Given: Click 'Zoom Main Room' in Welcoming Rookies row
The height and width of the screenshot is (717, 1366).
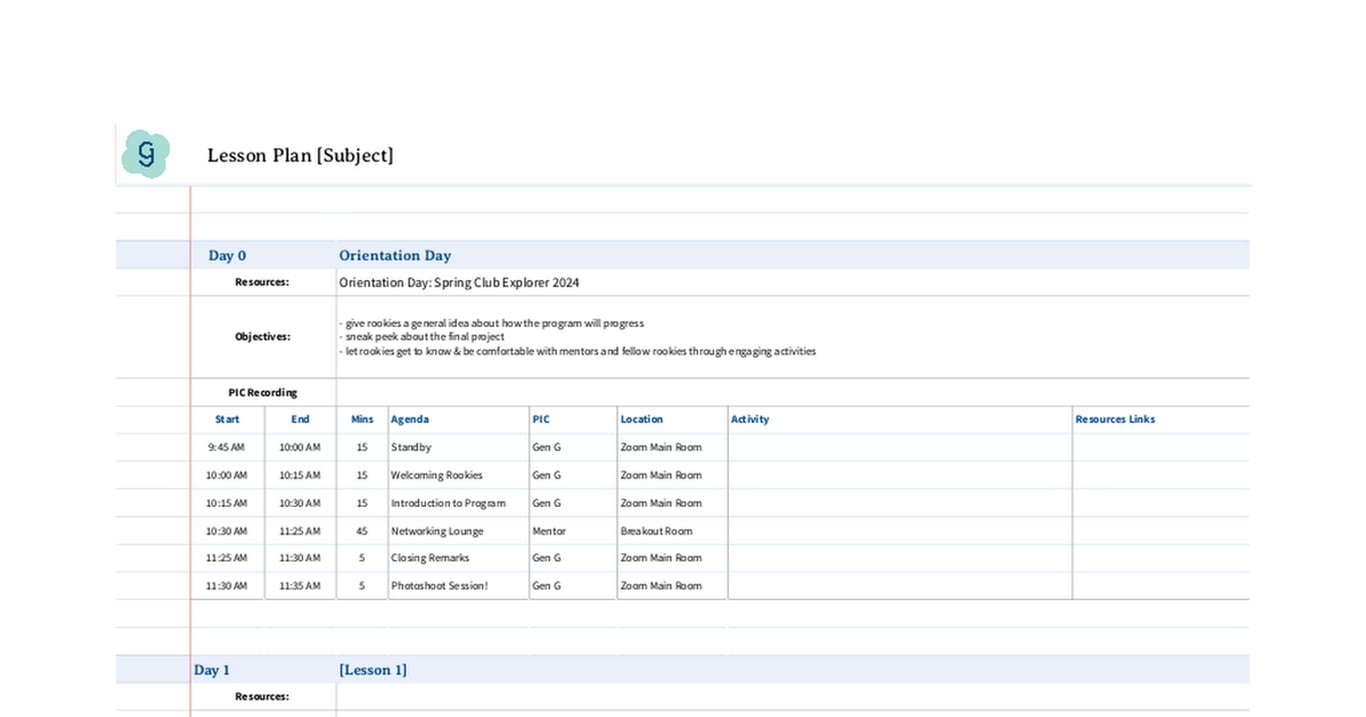Looking at the screenshot, I should pos(661,475).
